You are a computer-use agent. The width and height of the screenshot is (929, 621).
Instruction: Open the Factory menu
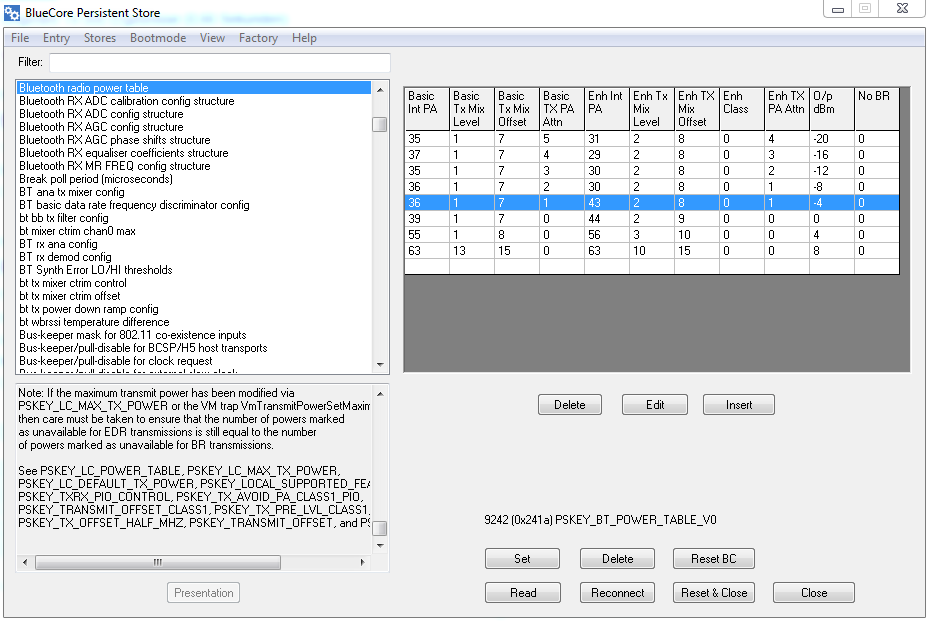258,38
